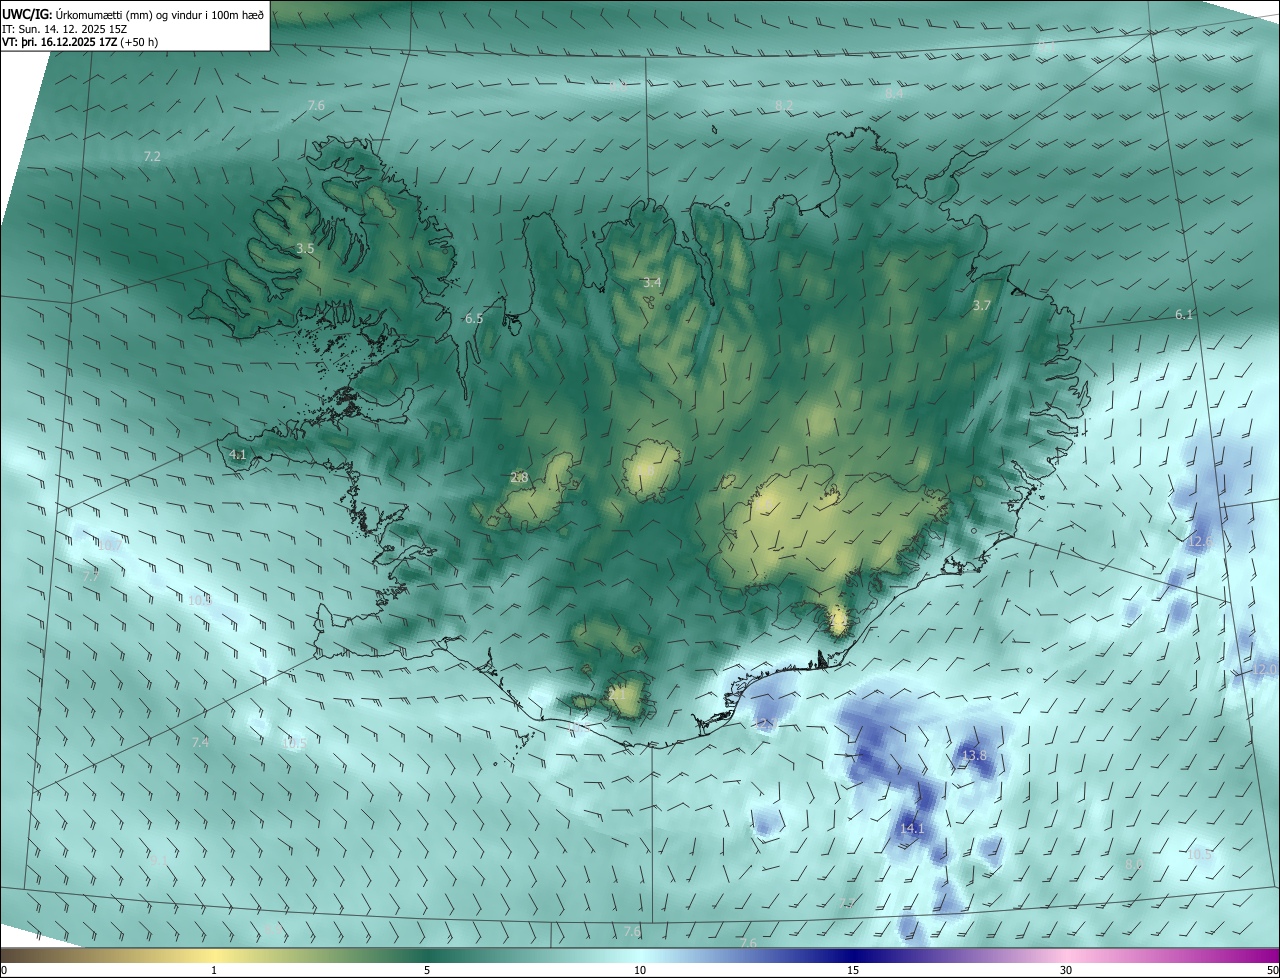Click the title line 'Úrkomumætti (mm) og vindur í 100m hæð'
This screenshot has height=978, width=1280.
click(158, 13)
